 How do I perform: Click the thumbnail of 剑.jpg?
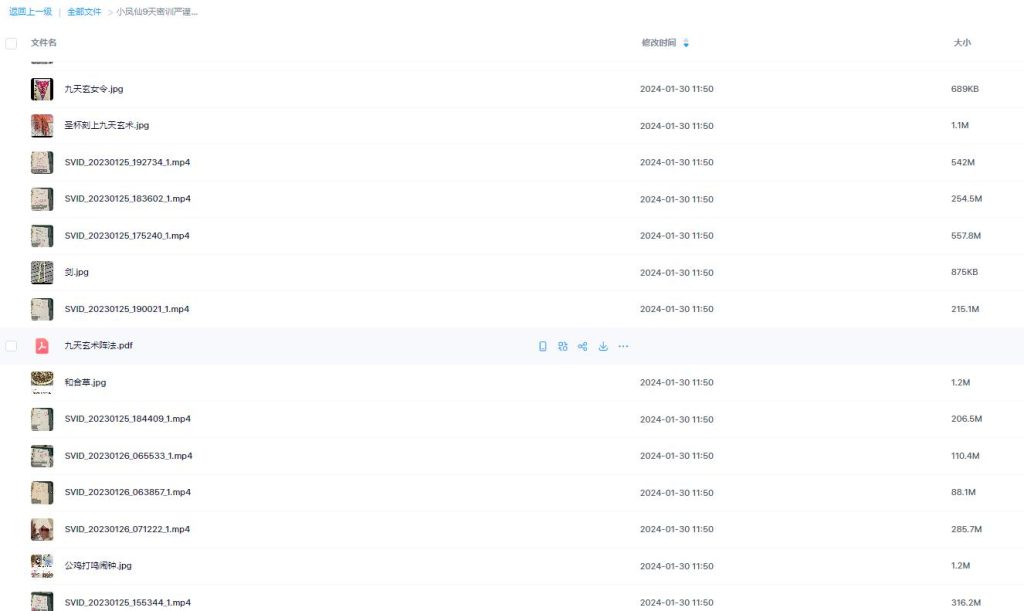pyautogui.click(x=42, y=272)
